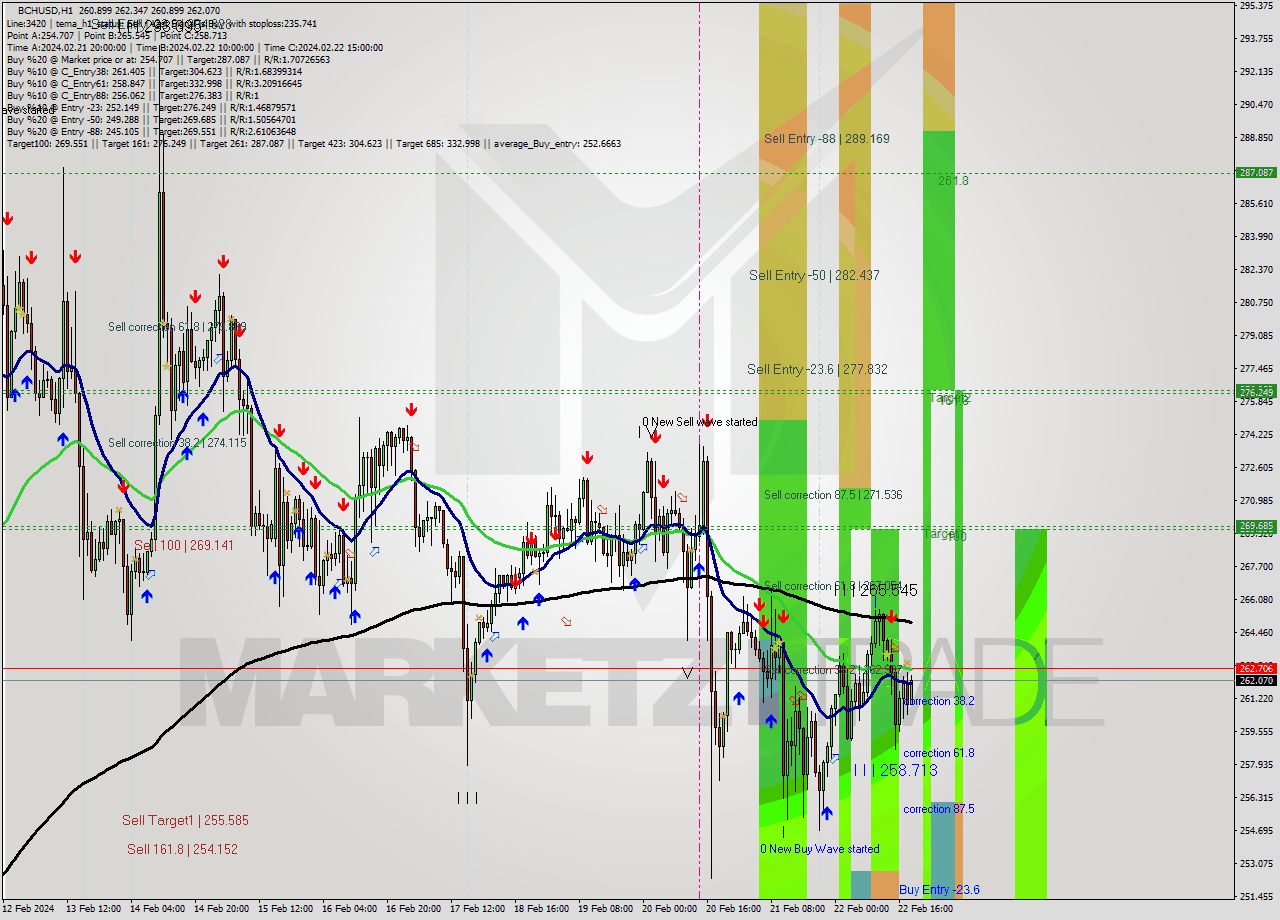Click the 290.470 value on the price scale

tap(1255, 104)
